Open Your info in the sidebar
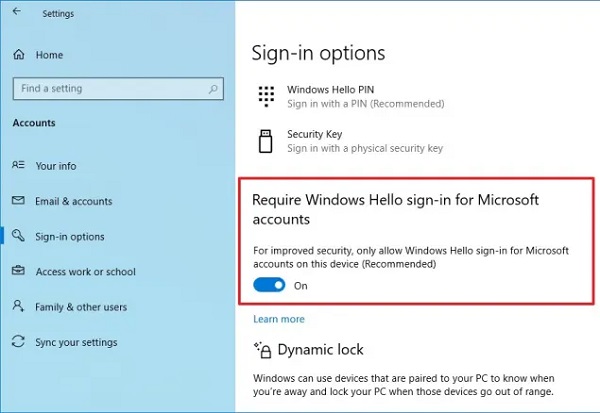 [x=56, y=166]
